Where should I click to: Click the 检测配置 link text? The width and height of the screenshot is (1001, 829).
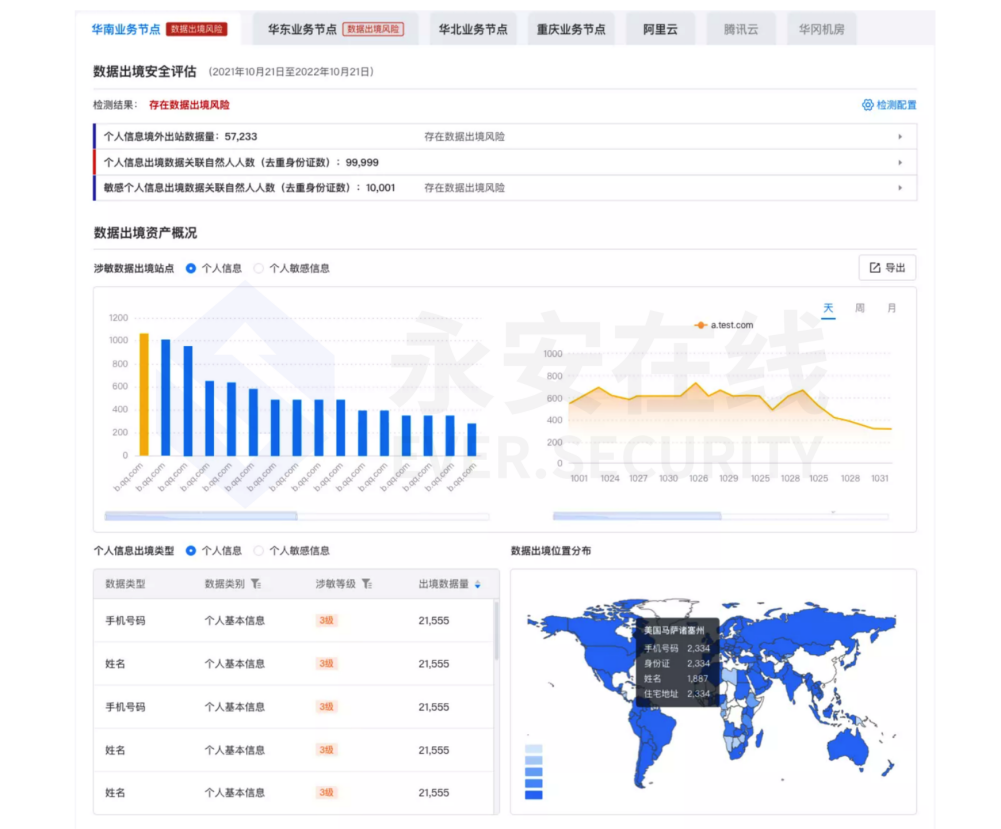pos(896,105)
